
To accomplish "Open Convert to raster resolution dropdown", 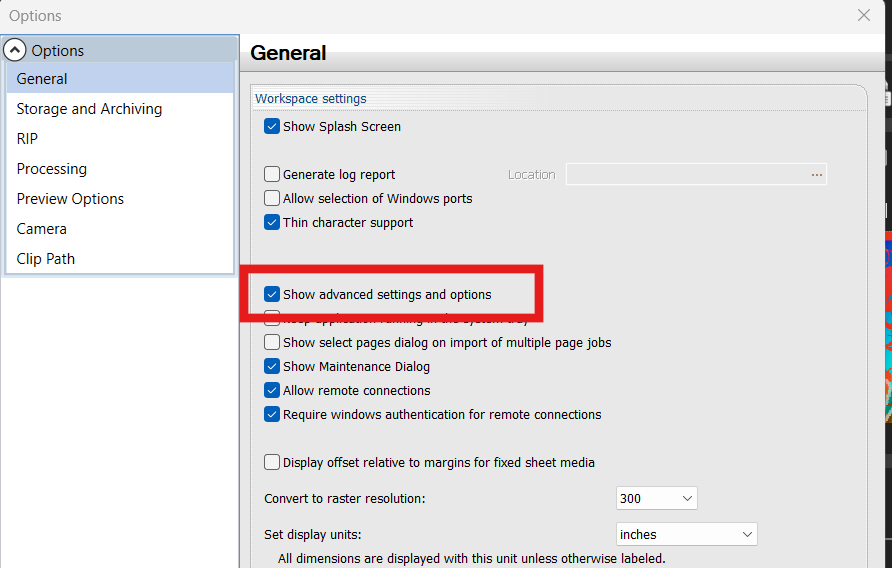I will (x=656, y=499).
